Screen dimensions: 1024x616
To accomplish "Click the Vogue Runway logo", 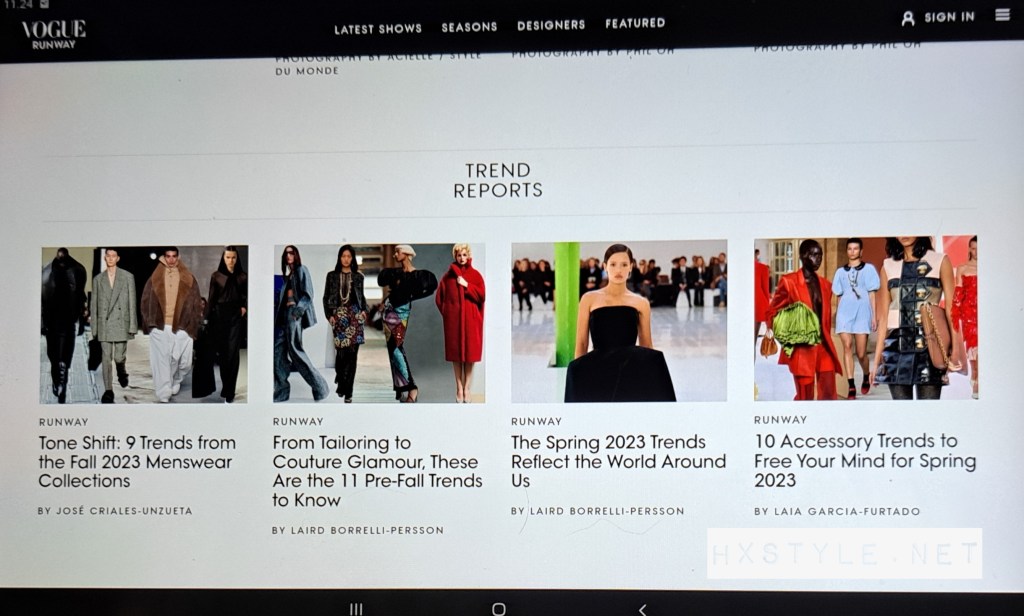I will [54, 33].
